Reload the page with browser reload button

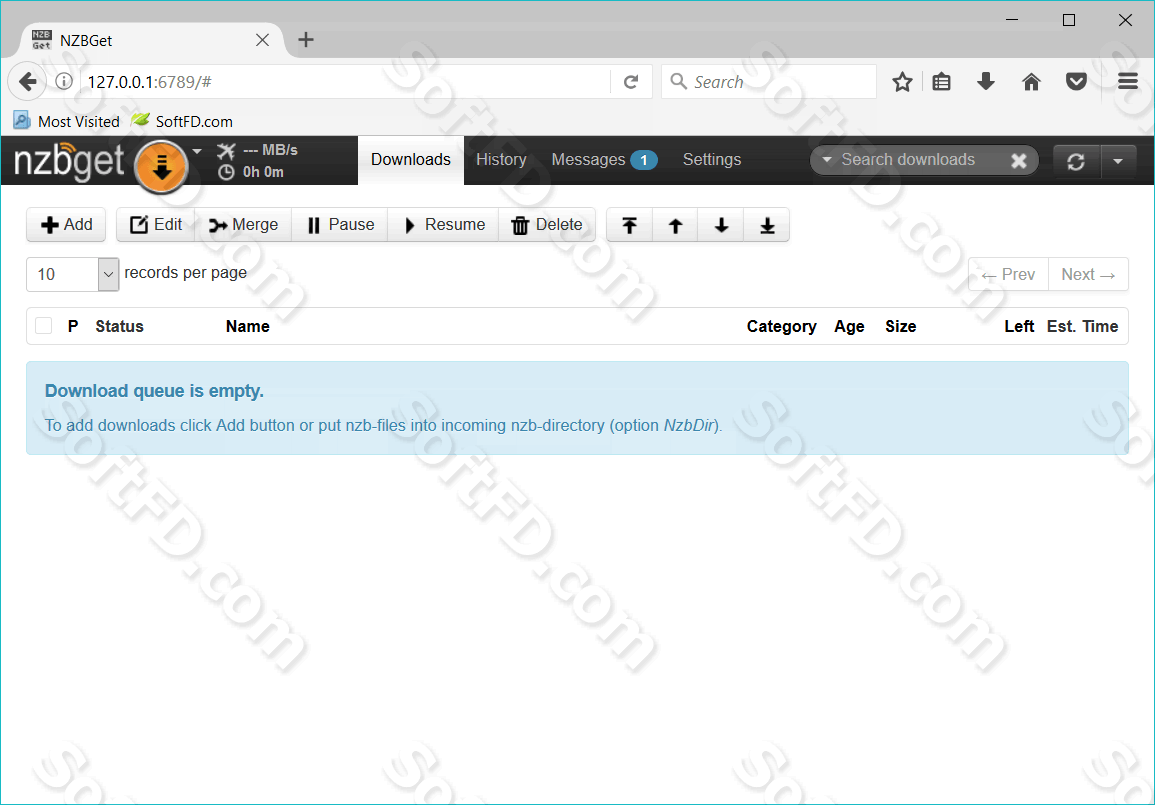point(631,82)
